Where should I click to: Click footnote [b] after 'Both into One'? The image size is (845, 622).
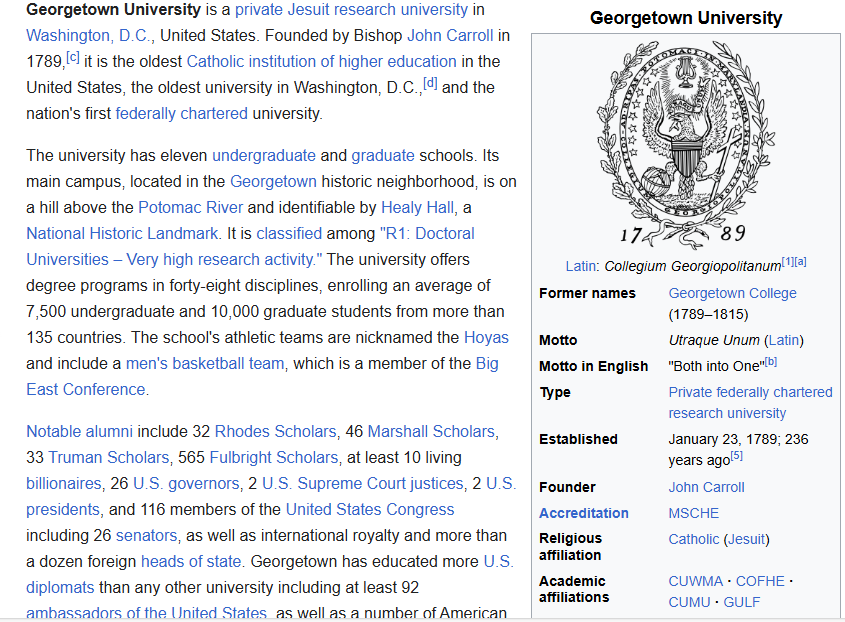771,362
